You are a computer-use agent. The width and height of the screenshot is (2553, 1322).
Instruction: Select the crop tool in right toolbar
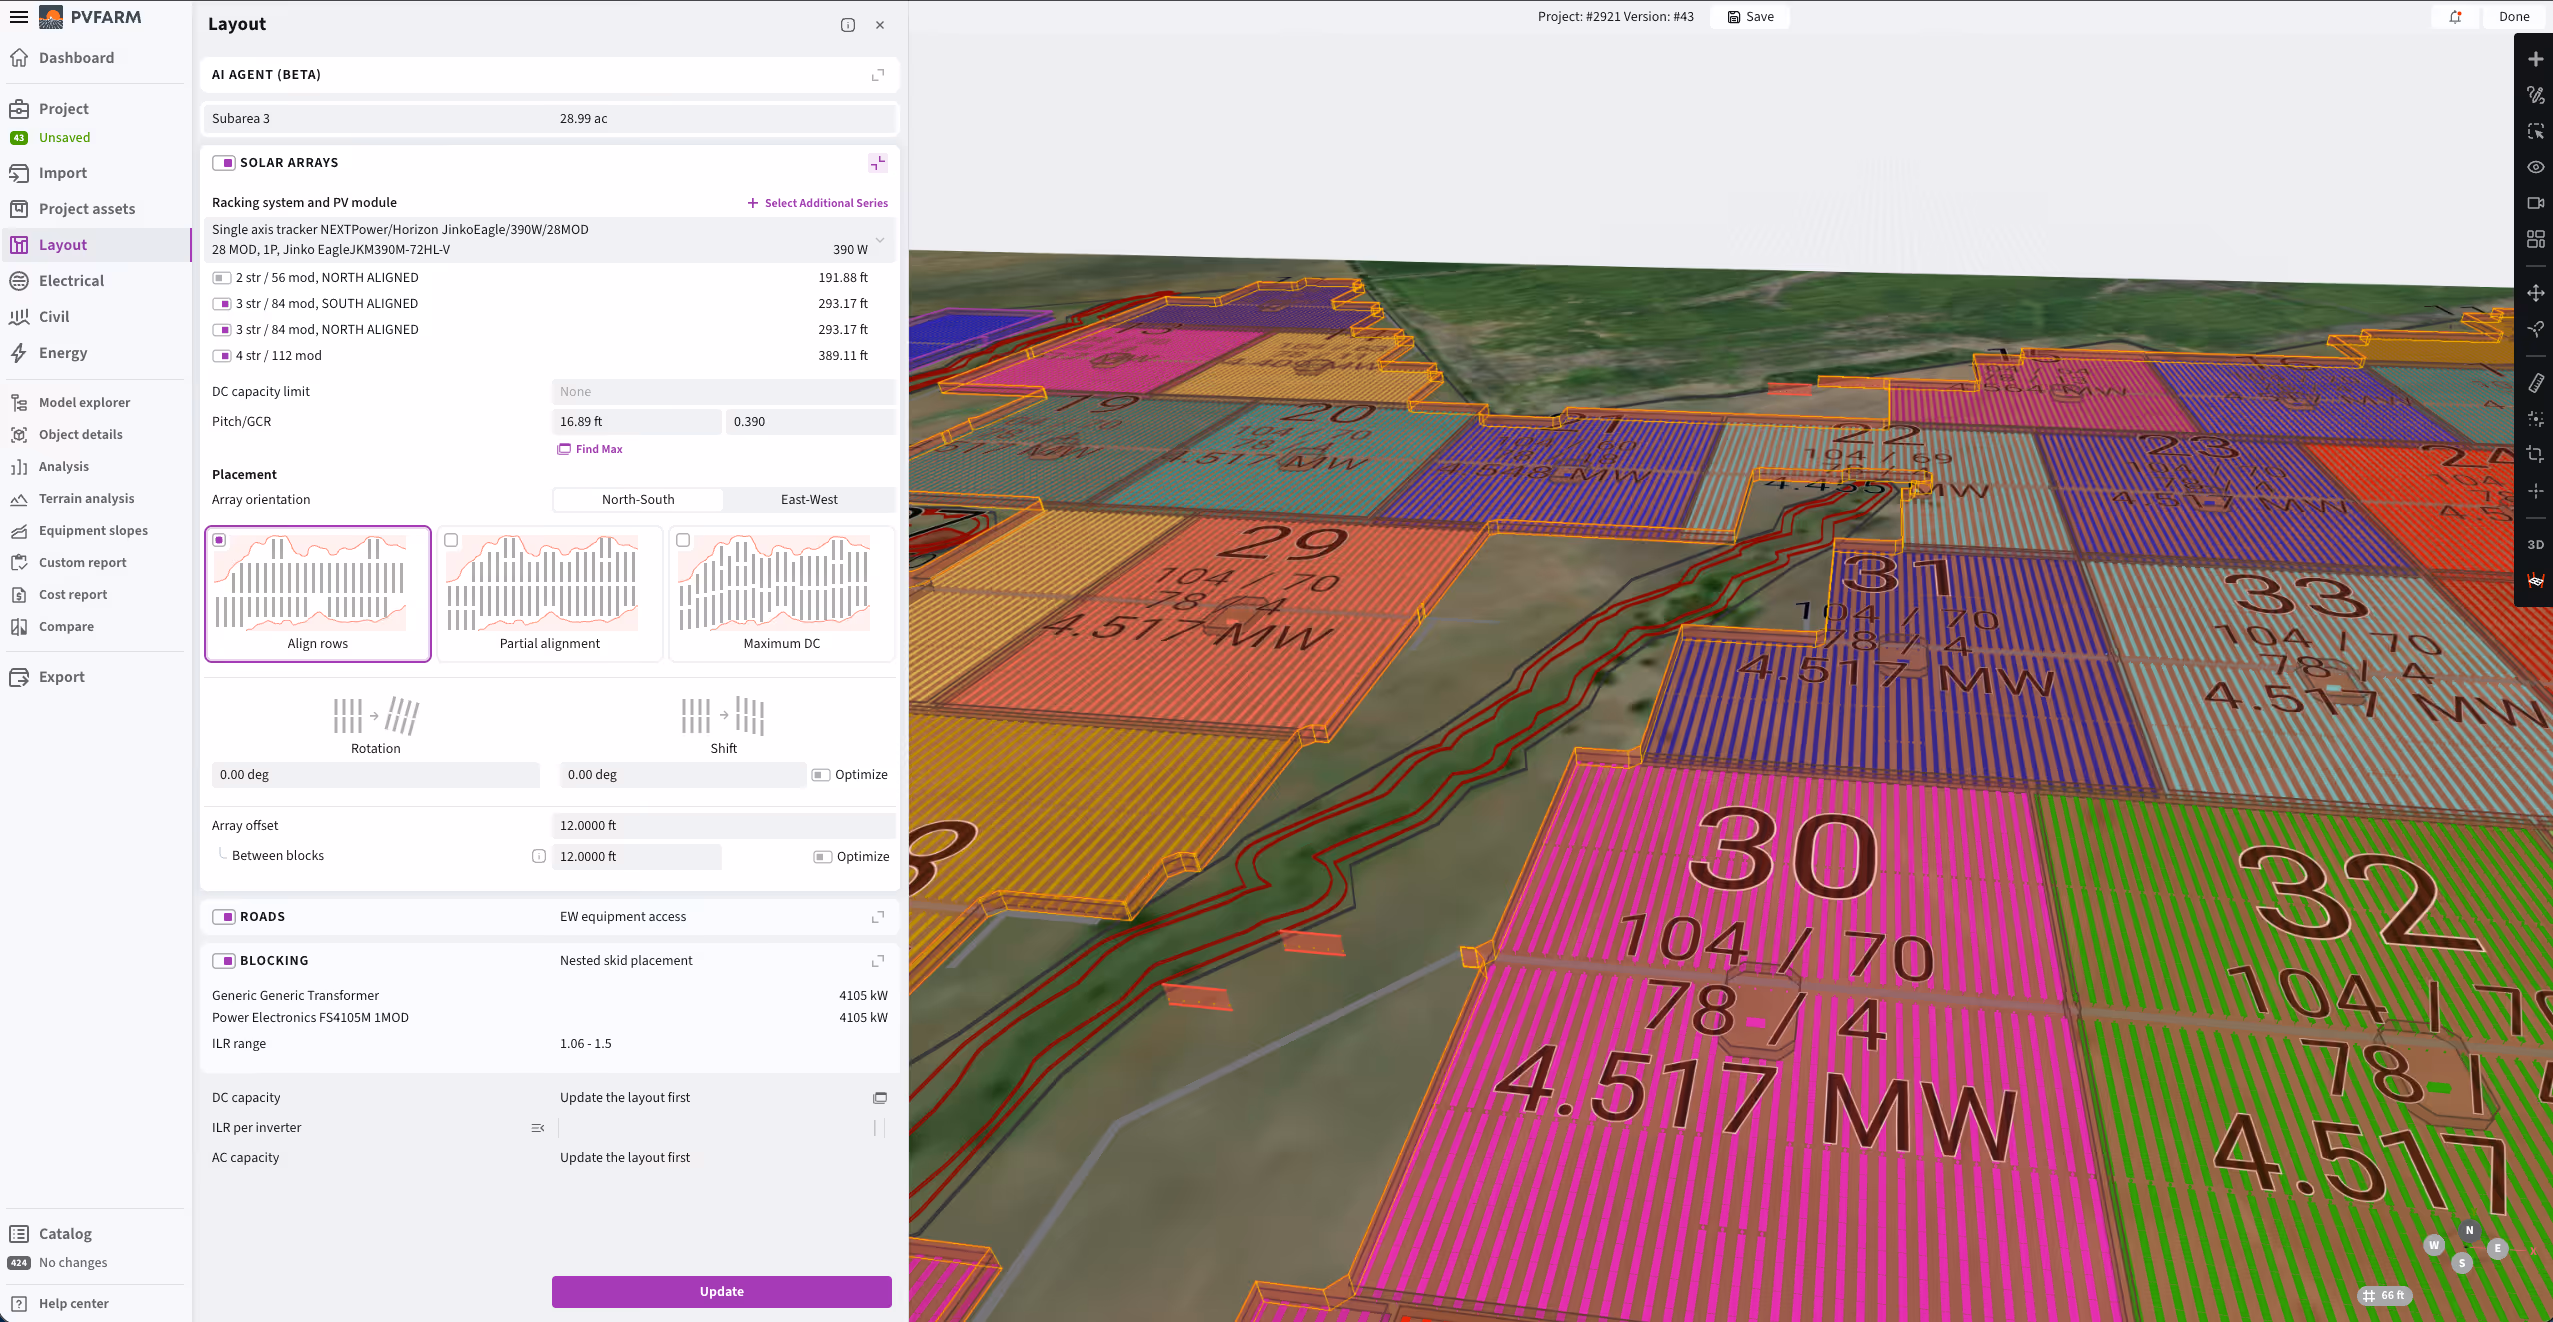coord(2535,456)
